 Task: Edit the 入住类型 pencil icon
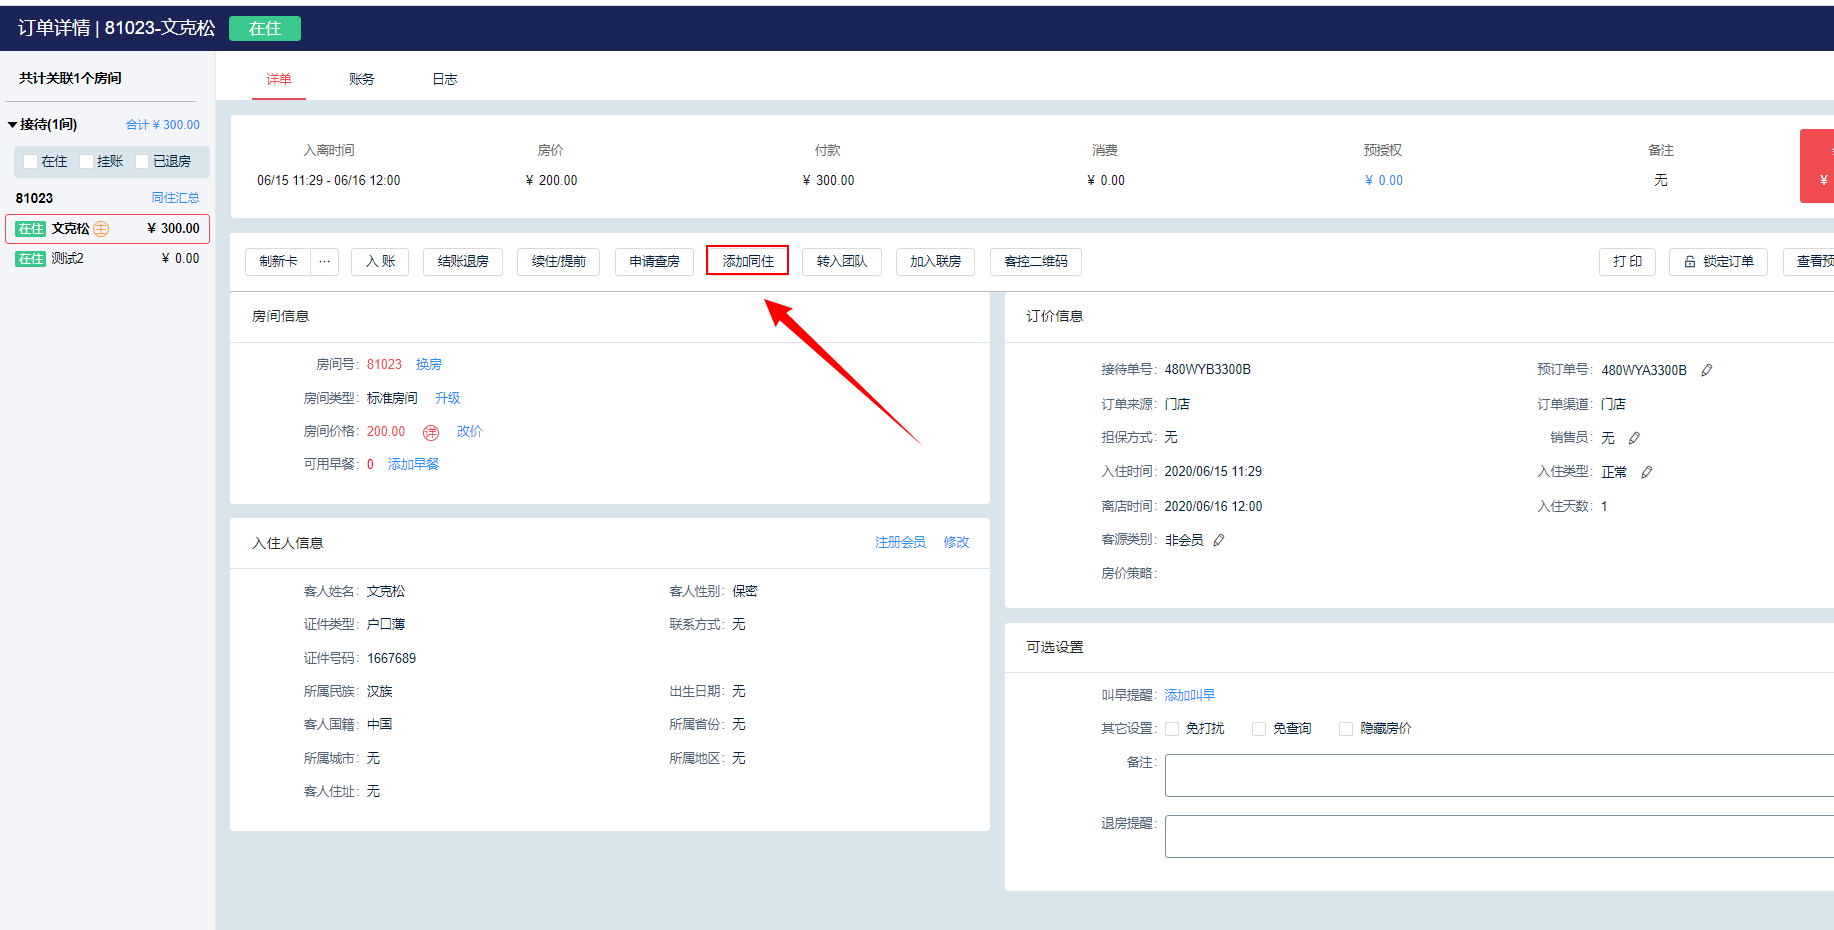coord(1646,472)
